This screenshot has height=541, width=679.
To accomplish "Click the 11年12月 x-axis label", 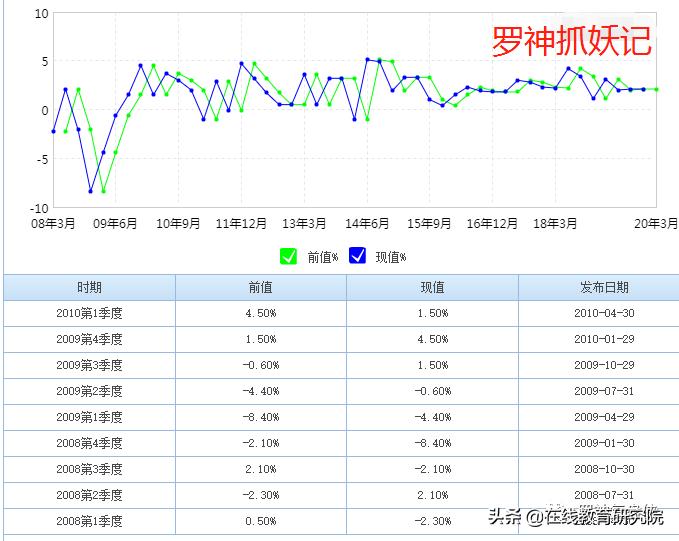I will tap(241, 224).
